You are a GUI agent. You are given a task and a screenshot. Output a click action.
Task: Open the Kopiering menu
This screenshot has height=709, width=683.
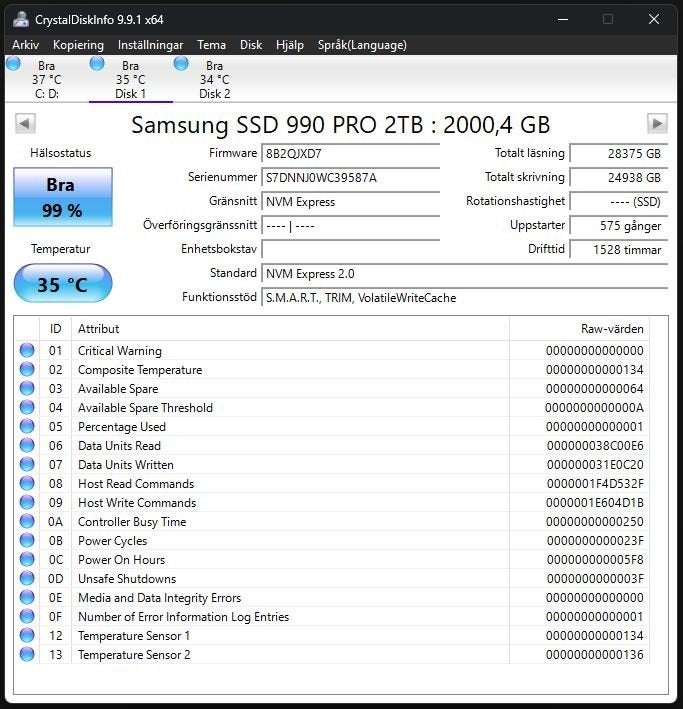point(78,45)
